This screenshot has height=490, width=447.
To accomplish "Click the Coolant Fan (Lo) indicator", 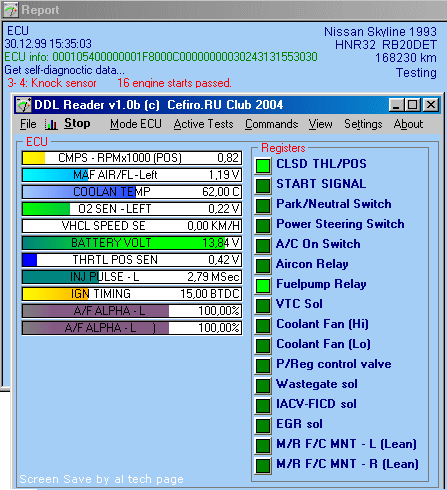I will pyautogui.click(x=263, y=346).
